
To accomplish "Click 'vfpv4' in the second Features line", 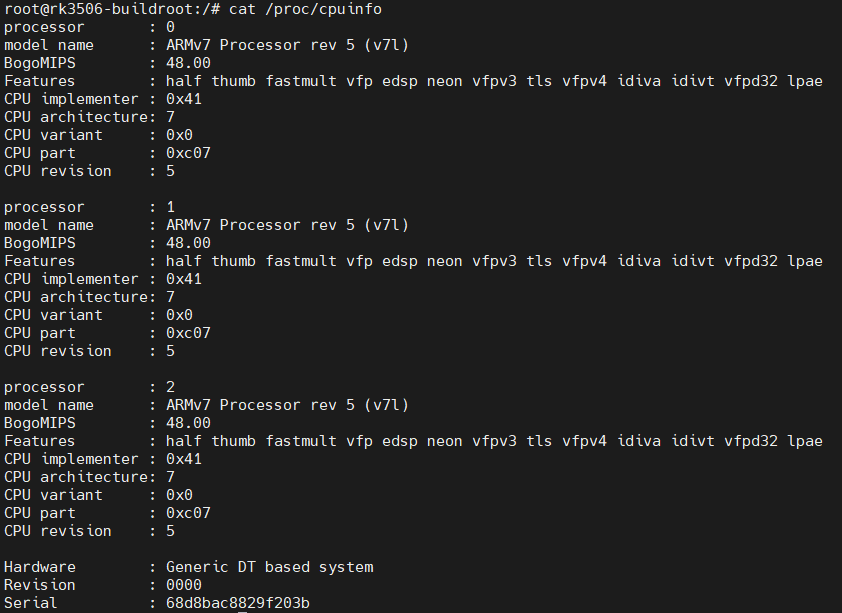I will tap(584, 261).
